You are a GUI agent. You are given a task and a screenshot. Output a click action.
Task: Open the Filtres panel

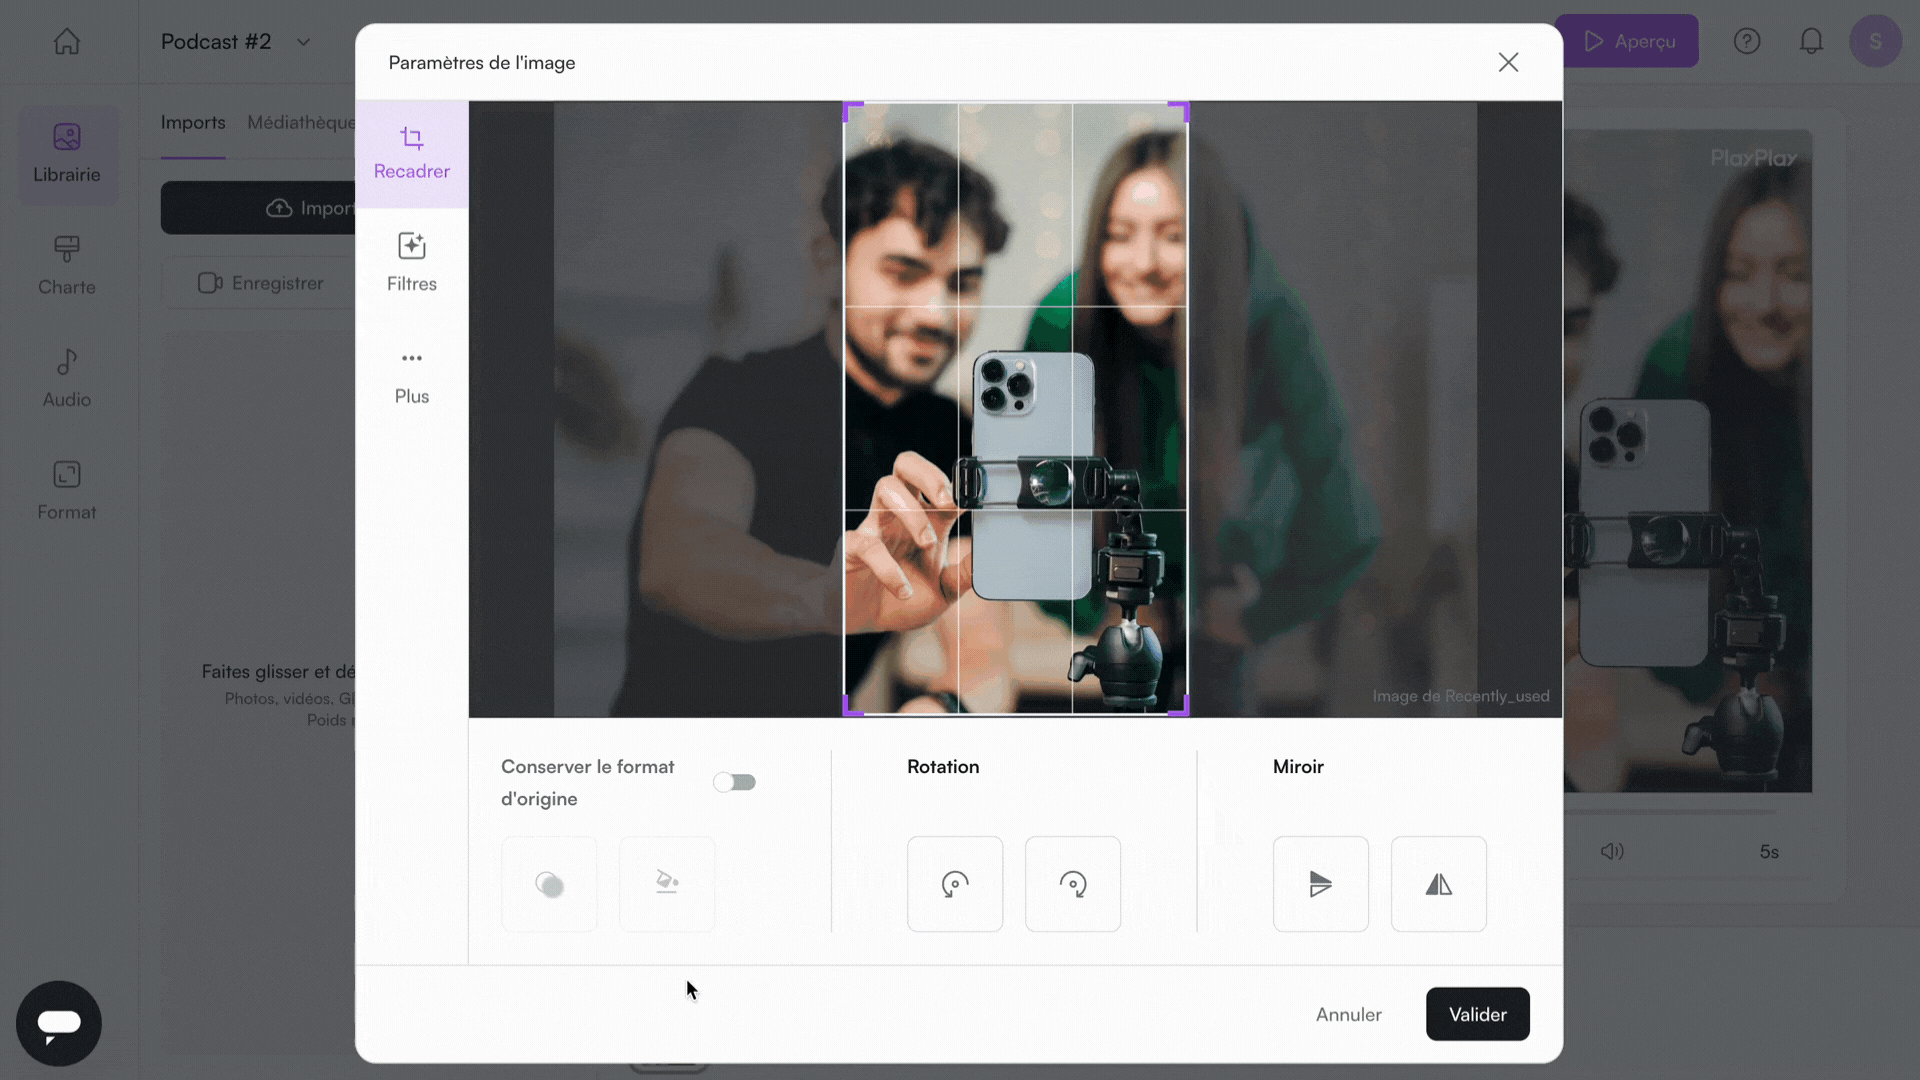411,263
